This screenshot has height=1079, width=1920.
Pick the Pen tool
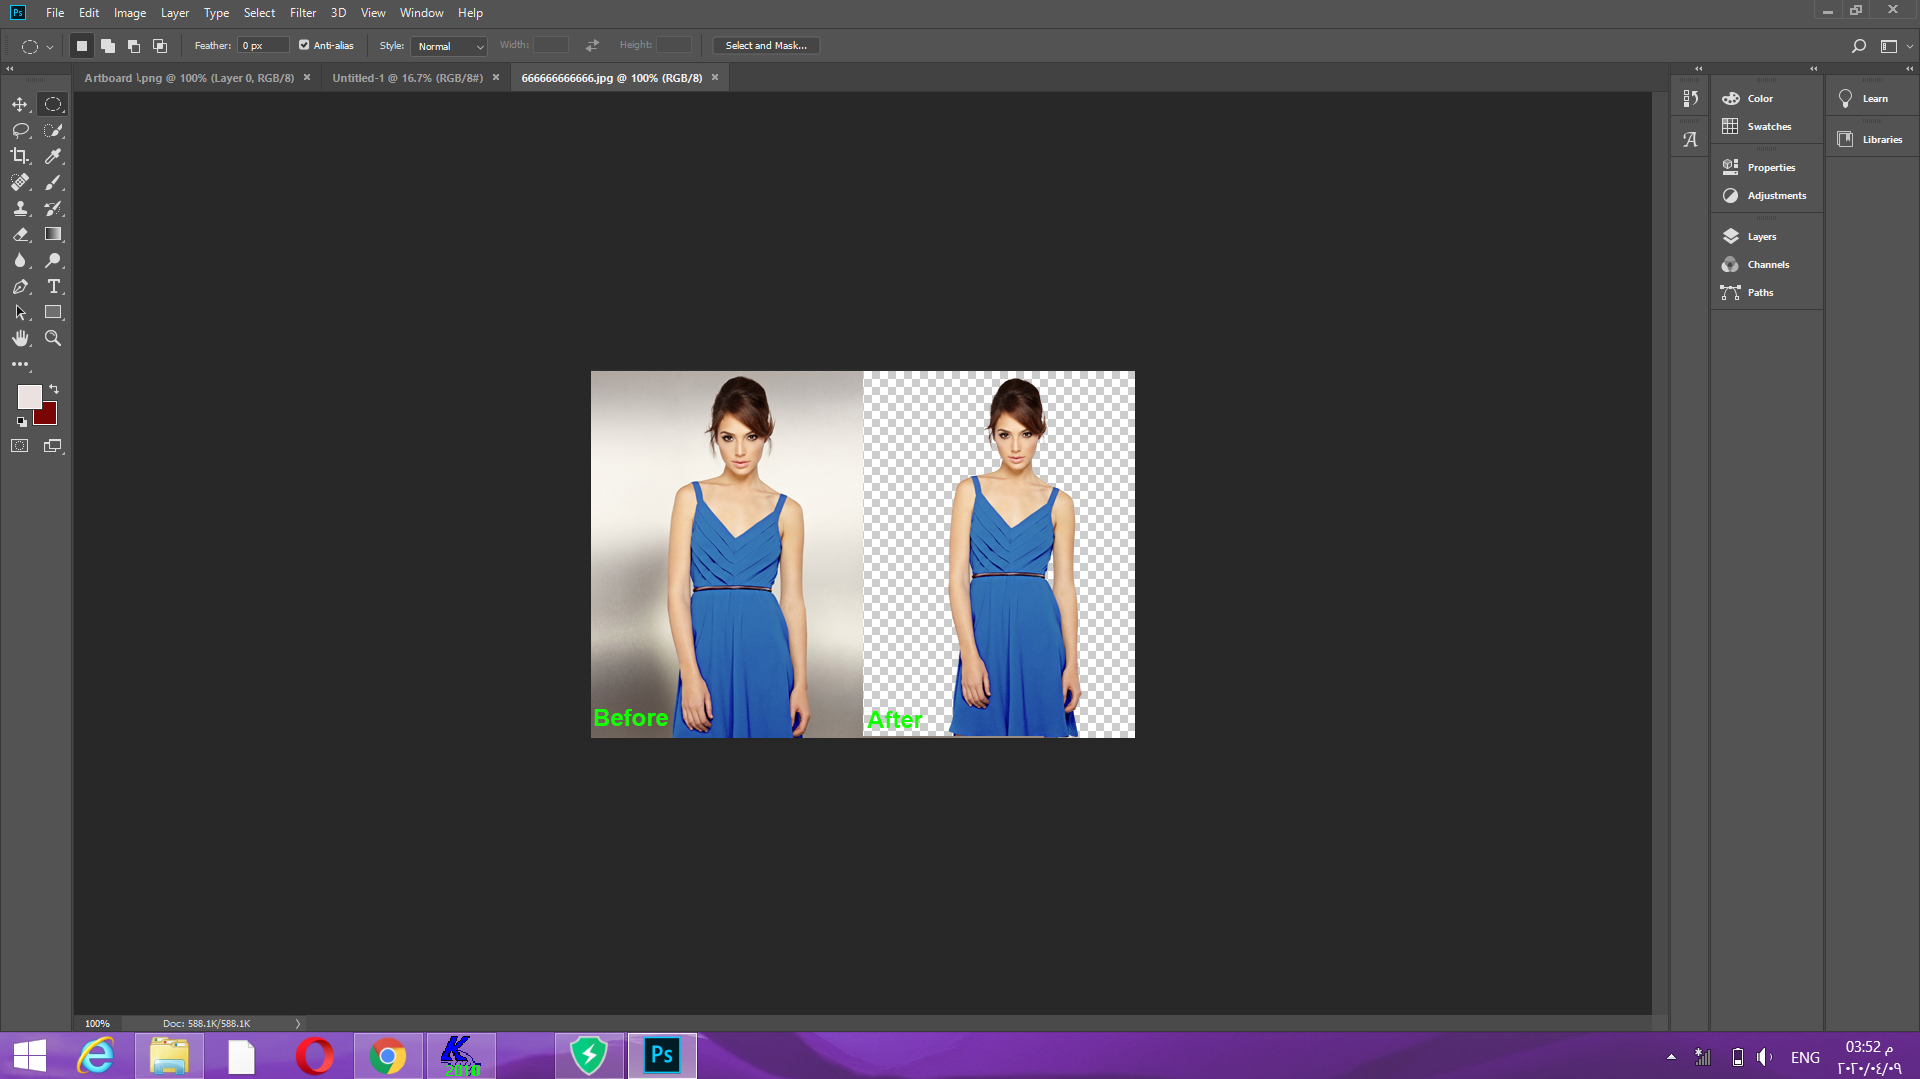[x=20, y=287]
